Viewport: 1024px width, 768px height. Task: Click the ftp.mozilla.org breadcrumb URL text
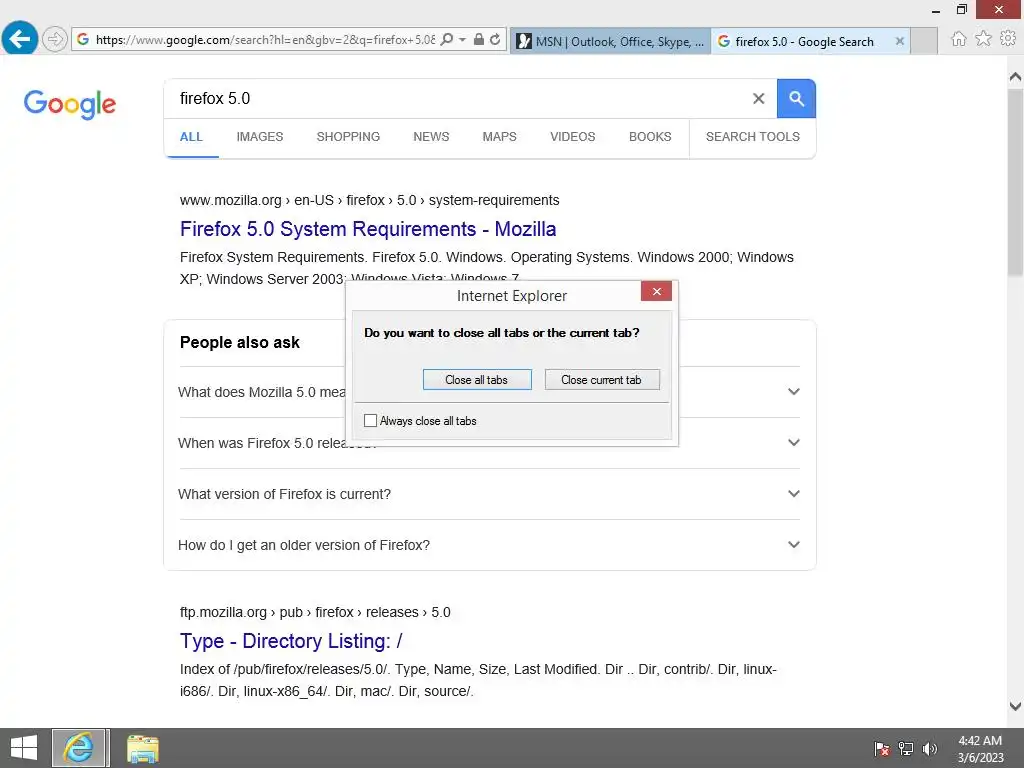click(x=315, y=613)
